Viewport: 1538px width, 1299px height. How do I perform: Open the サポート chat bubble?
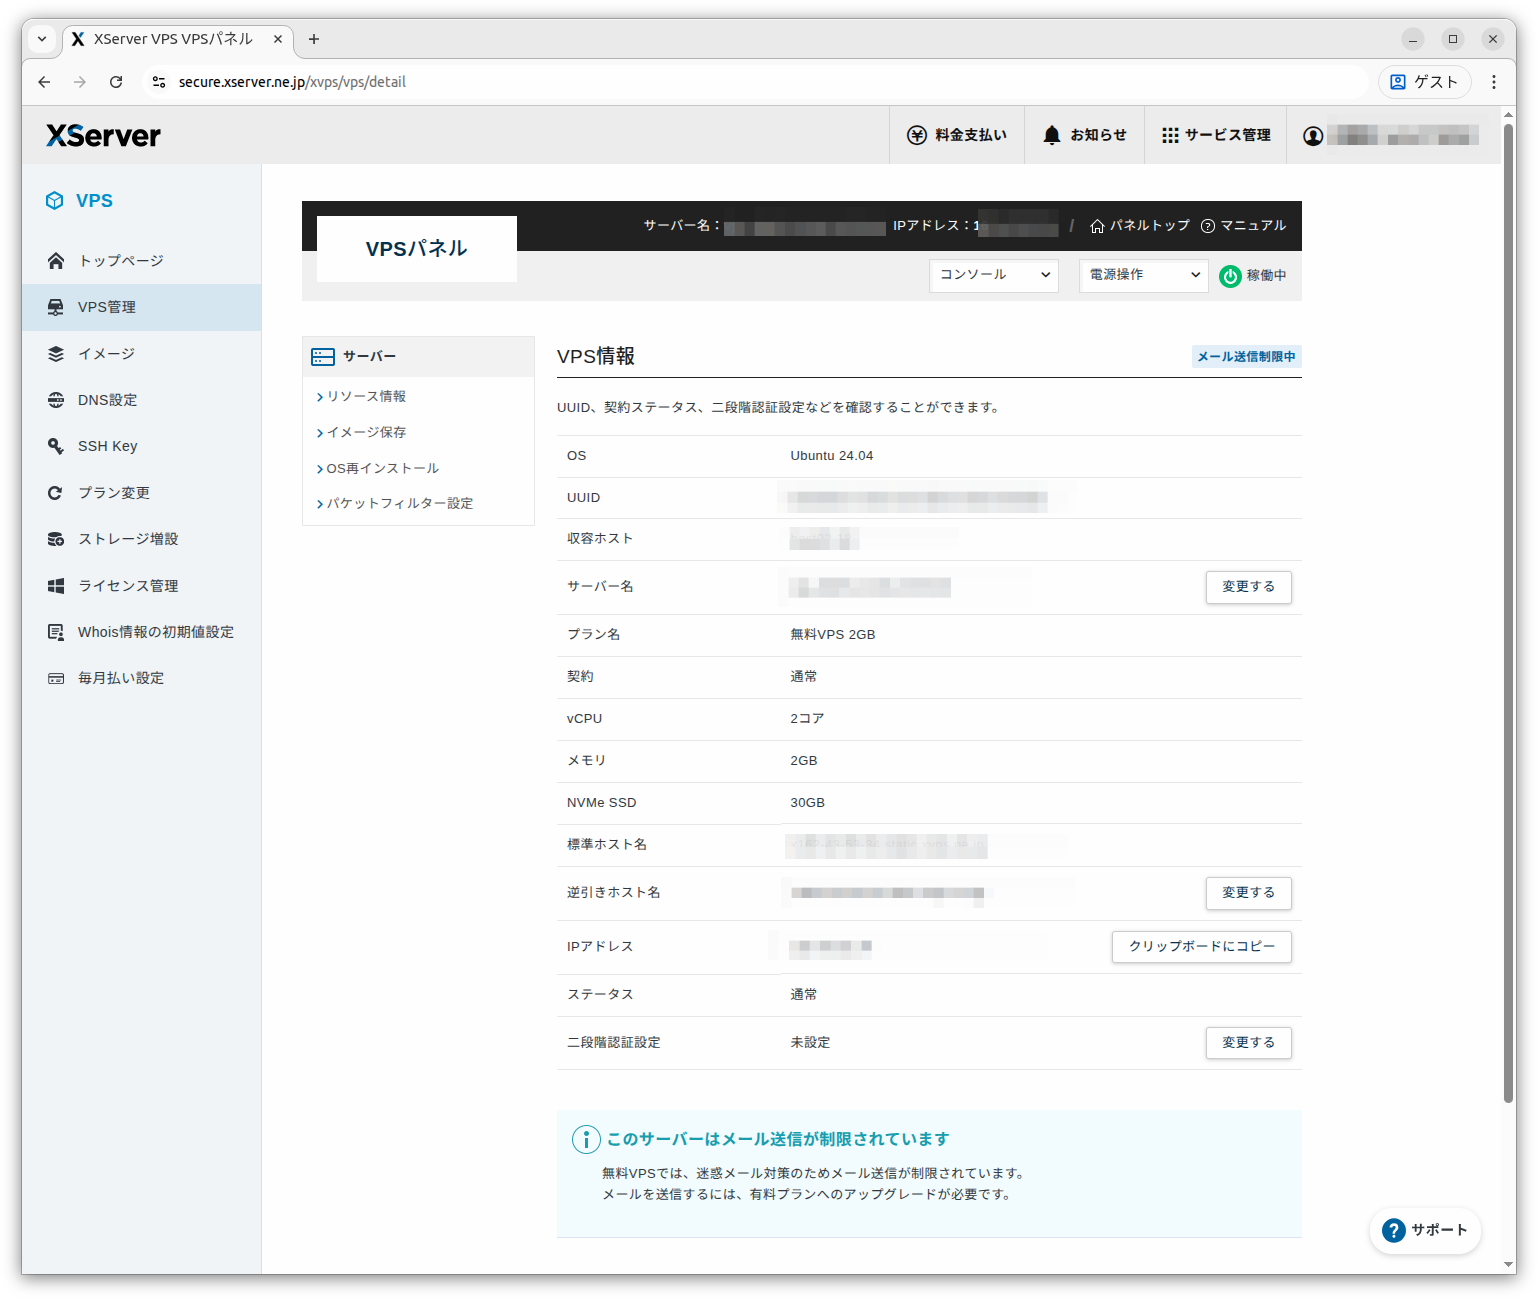(x=1425, y=1230)
